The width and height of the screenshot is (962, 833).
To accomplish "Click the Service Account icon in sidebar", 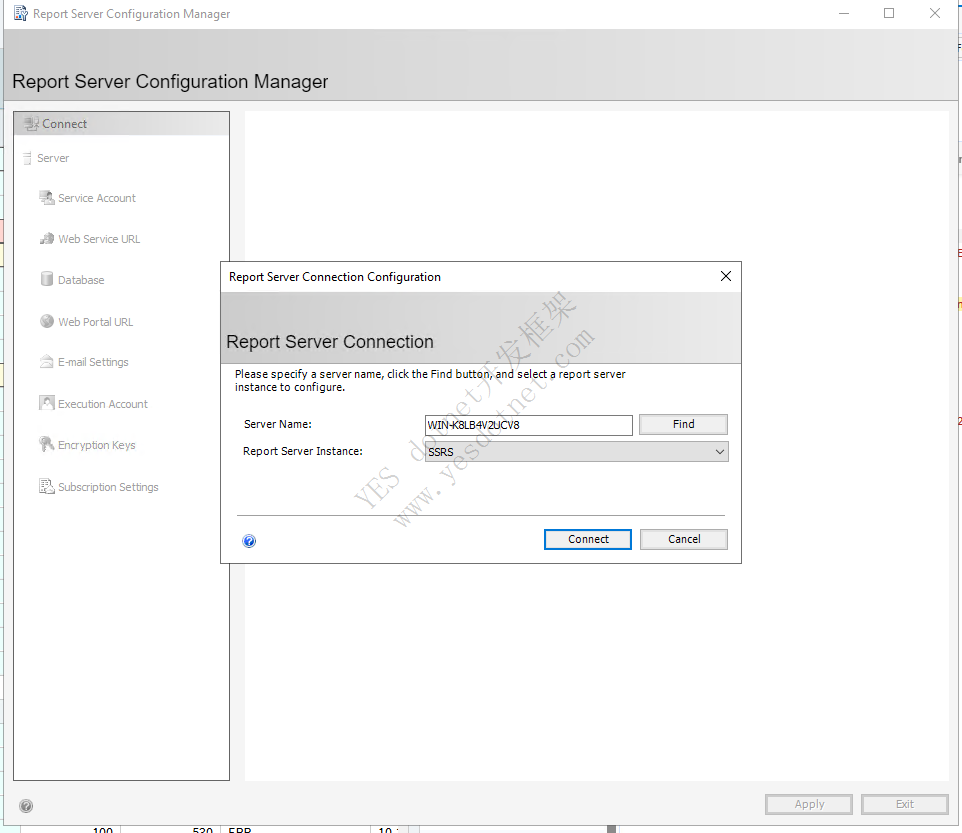I will 47,198.
